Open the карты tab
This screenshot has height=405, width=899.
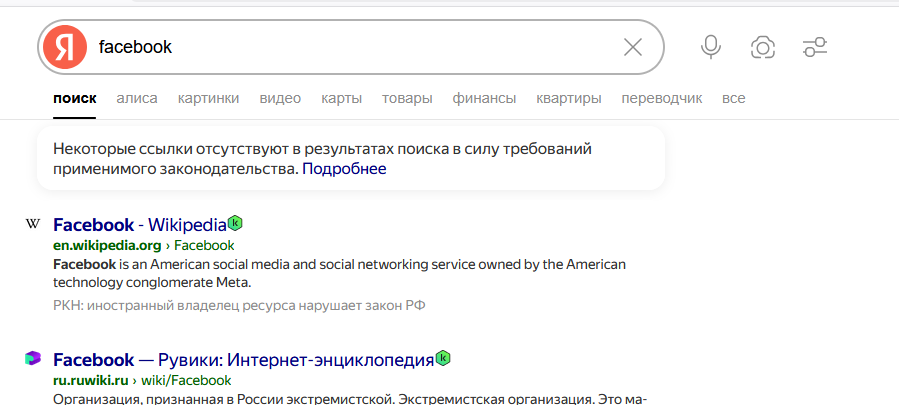pos(341,98)
